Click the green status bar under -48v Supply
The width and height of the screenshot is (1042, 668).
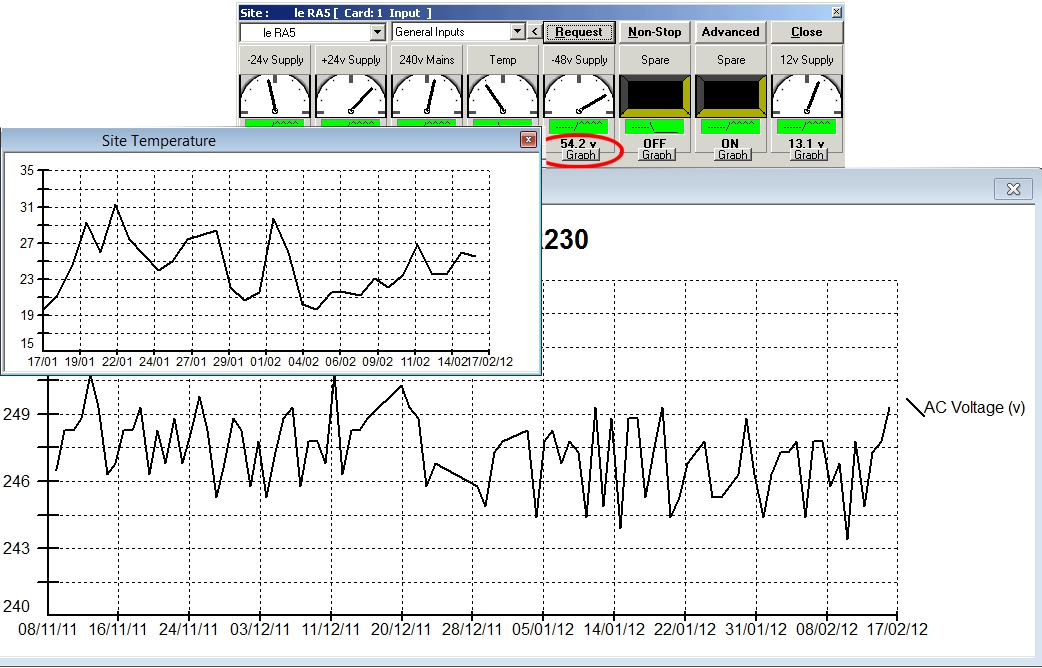pyautogui.click(x=579, y=127)
